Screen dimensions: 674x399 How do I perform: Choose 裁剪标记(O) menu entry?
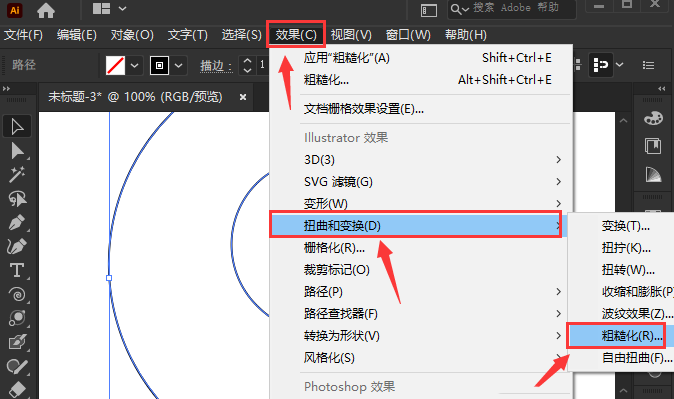[x=421, y=270]
